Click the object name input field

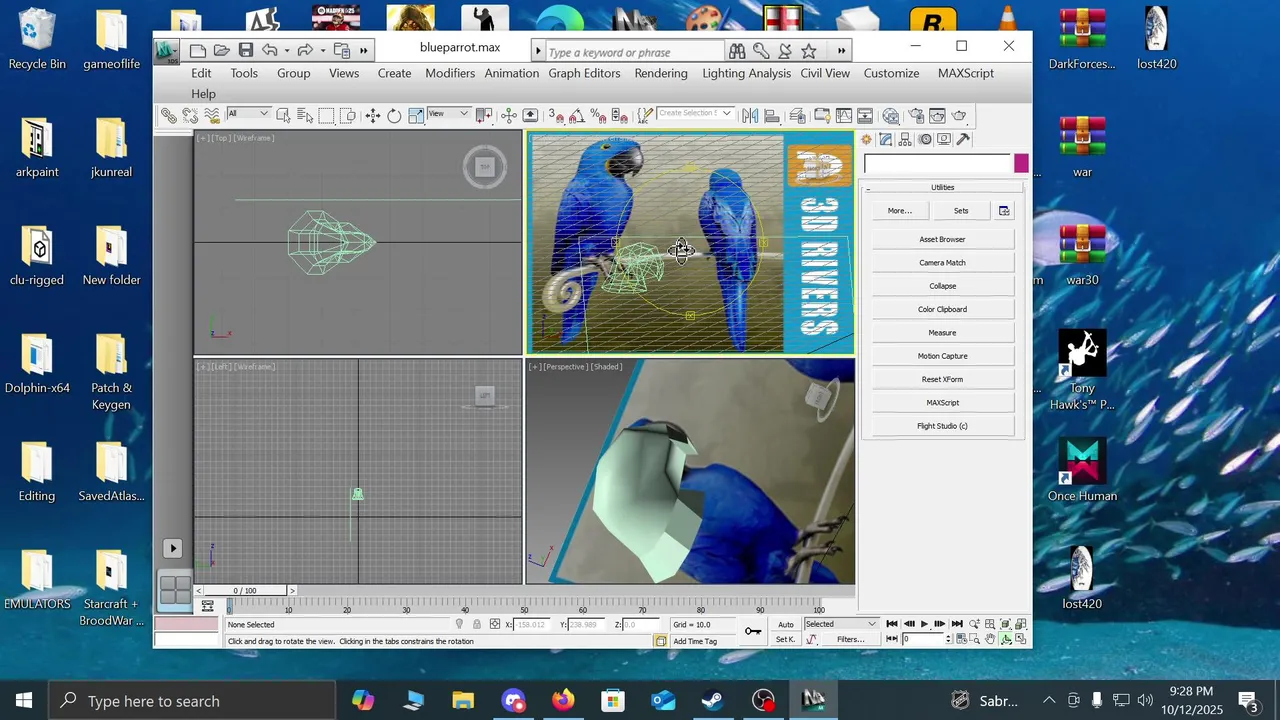(937, 163)
